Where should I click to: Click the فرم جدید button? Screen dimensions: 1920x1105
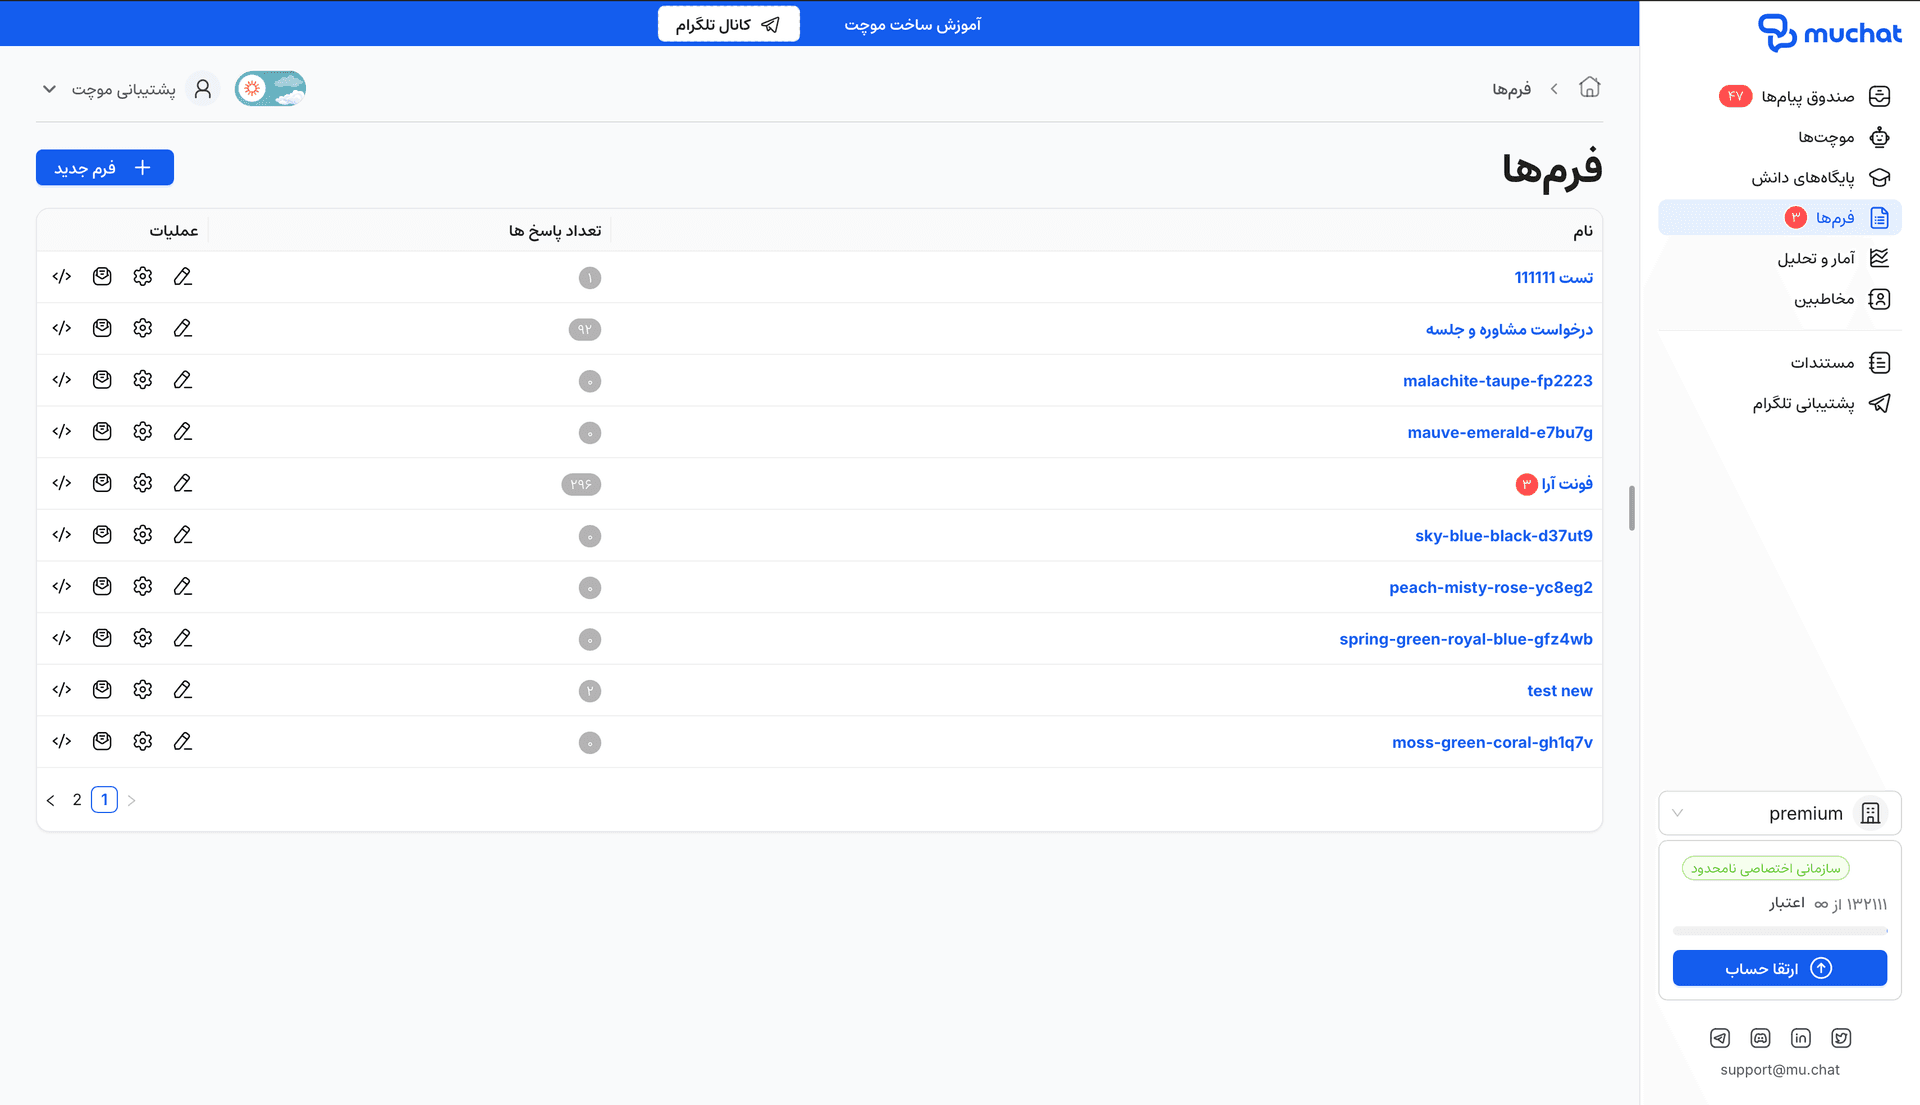(105, 168)
